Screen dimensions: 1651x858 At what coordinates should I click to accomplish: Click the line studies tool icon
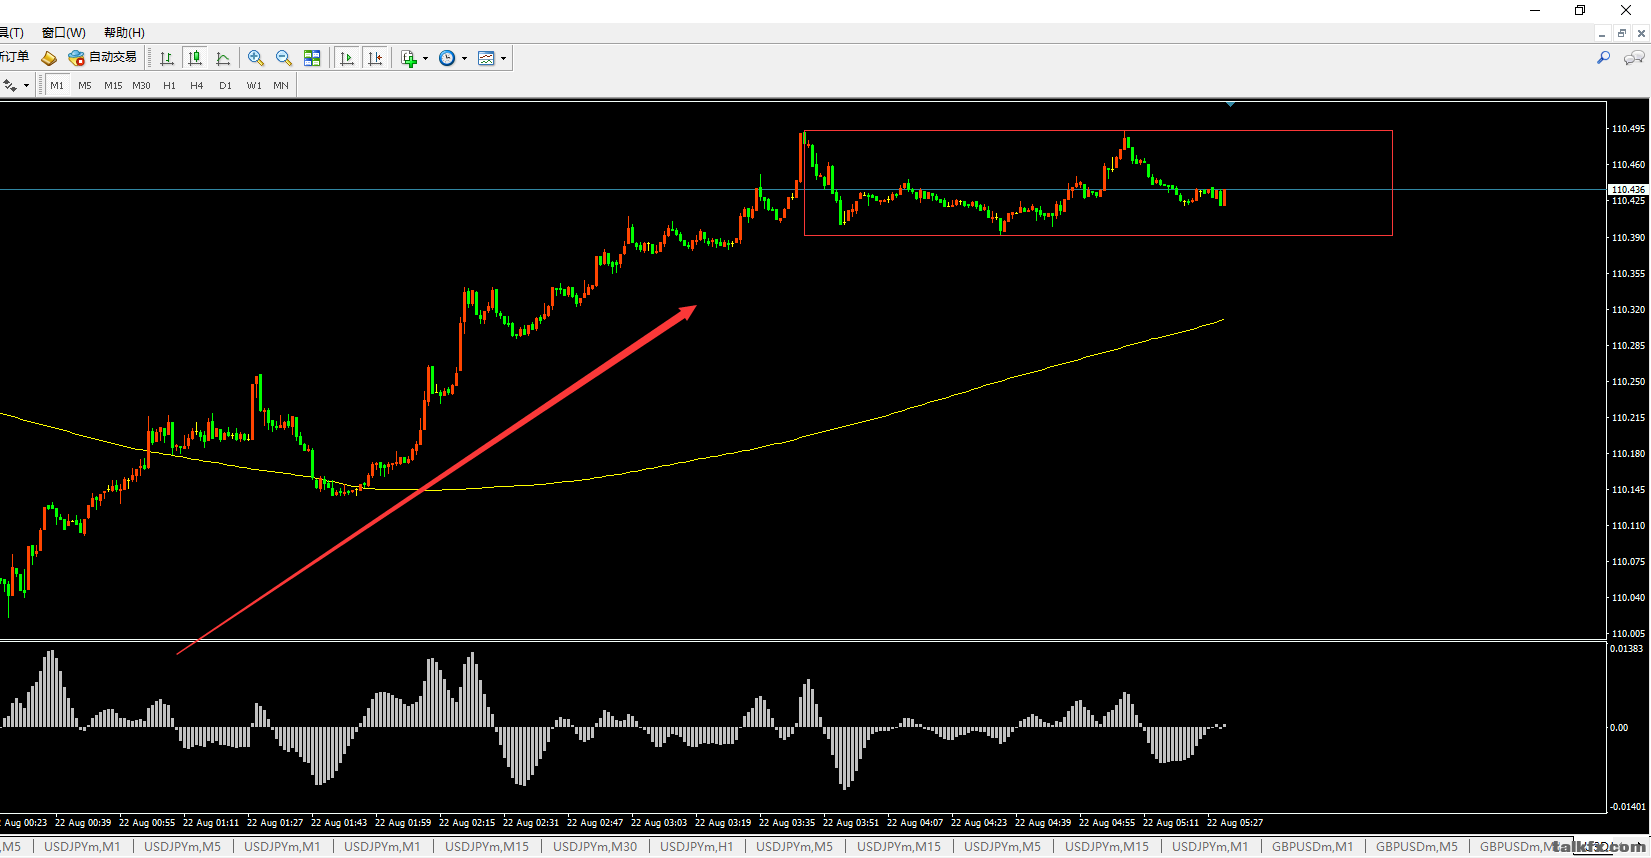tap(9, 85)
